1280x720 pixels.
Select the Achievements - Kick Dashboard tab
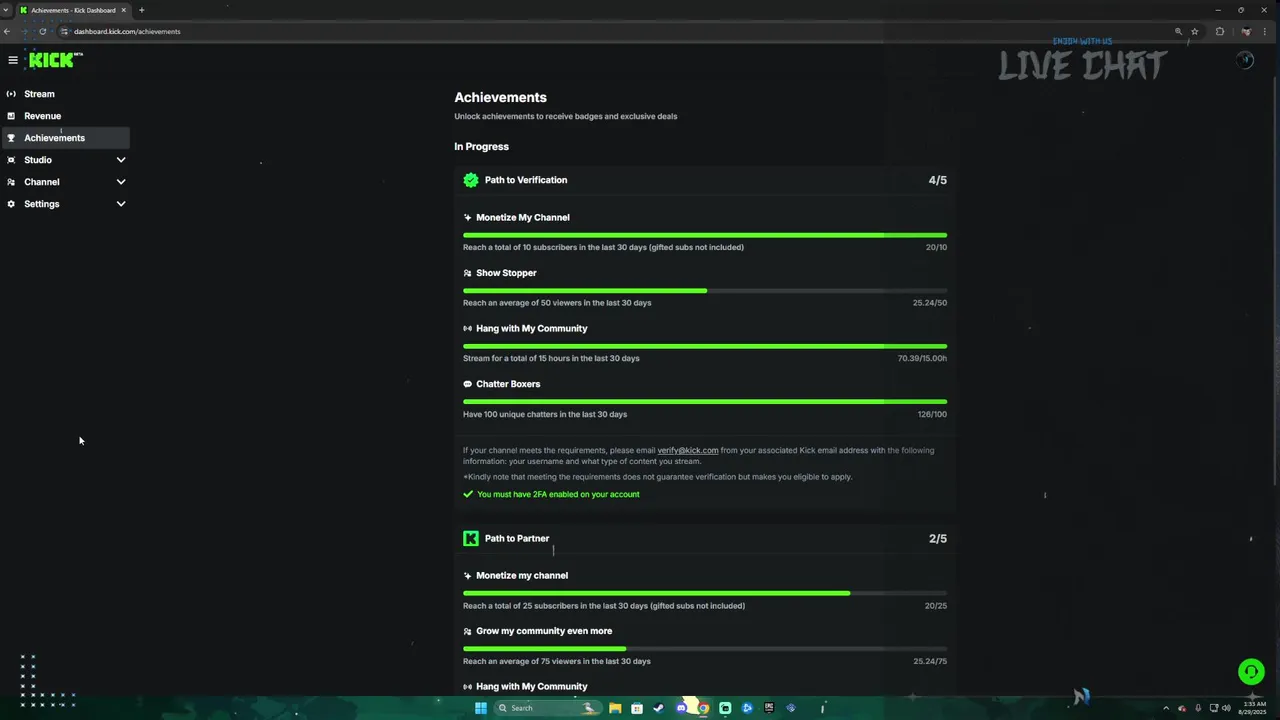tap(73, 10)
